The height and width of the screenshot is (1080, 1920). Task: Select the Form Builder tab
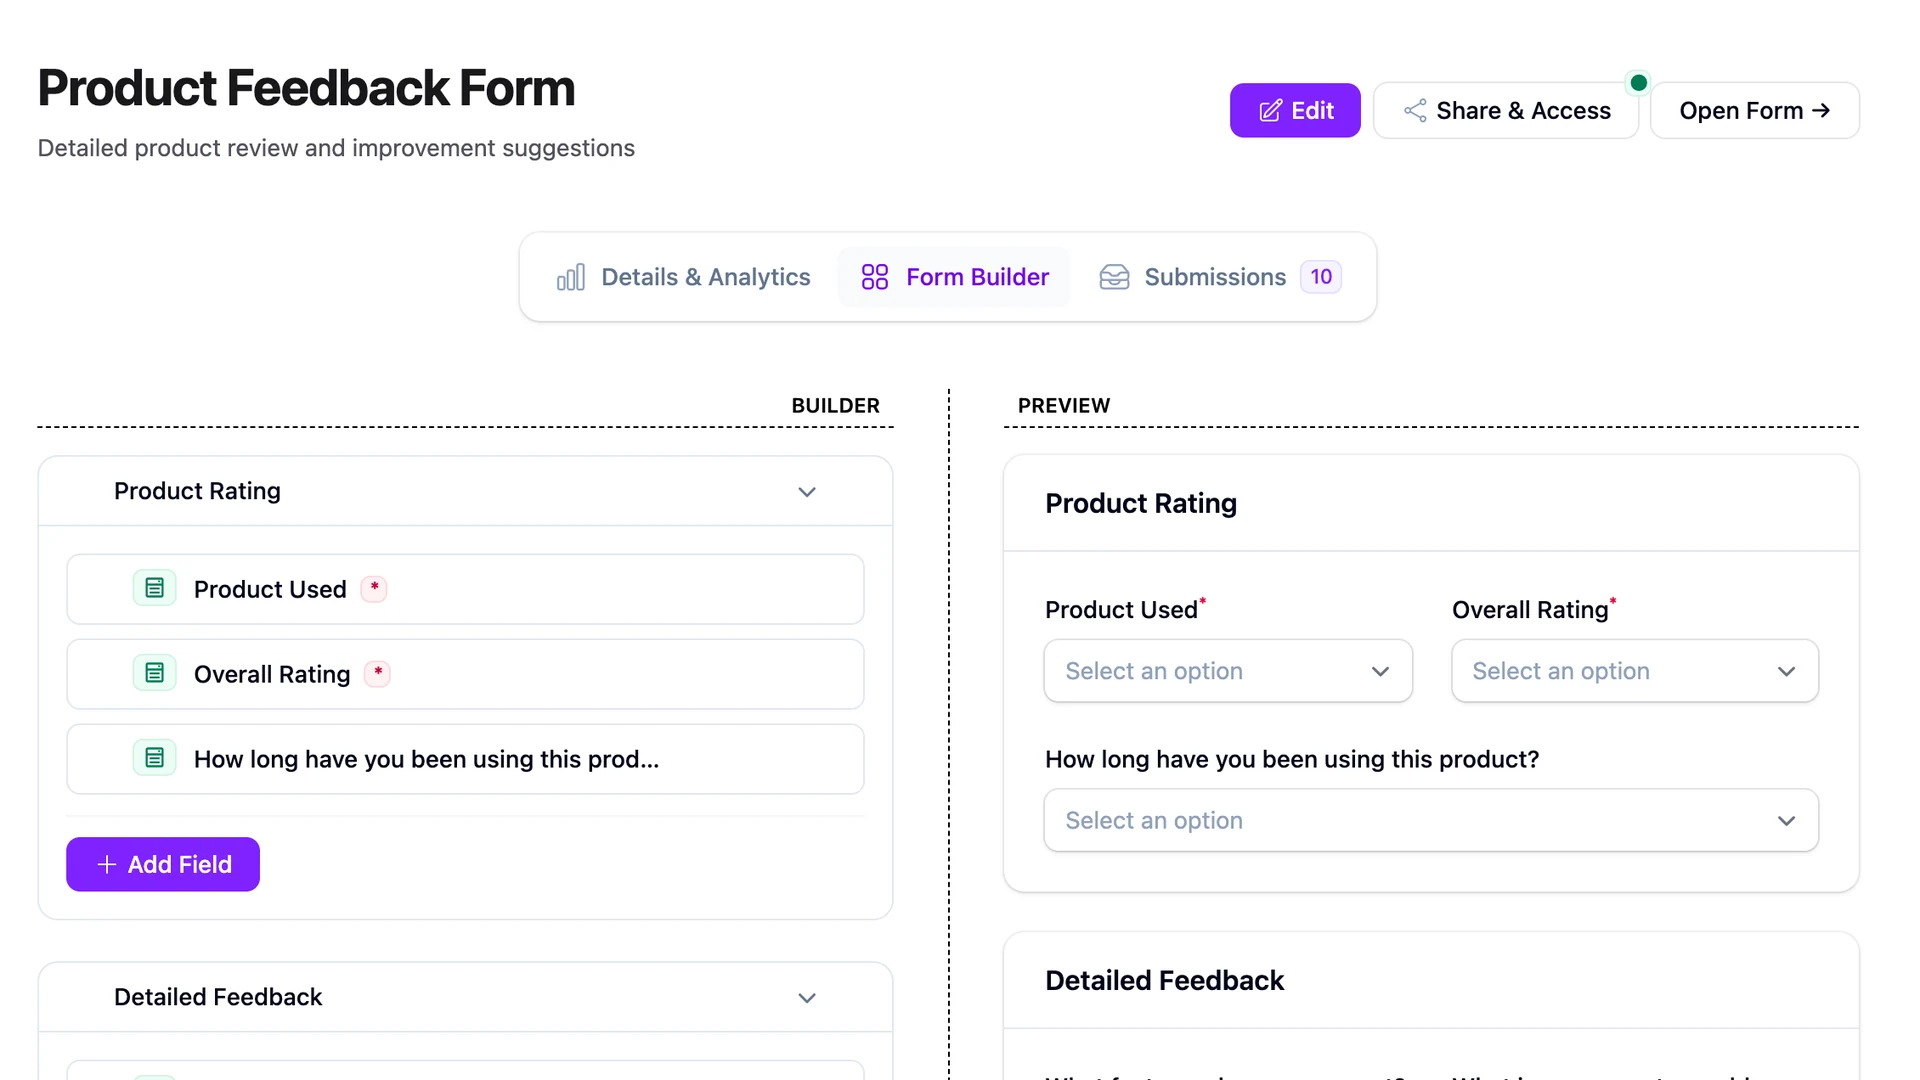coord(955,277)
